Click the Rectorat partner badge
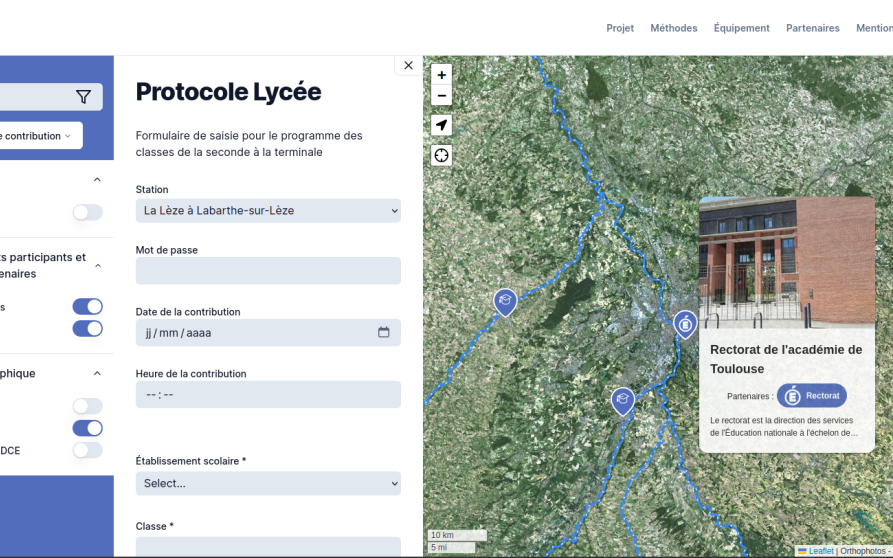 tap(812, 396)
